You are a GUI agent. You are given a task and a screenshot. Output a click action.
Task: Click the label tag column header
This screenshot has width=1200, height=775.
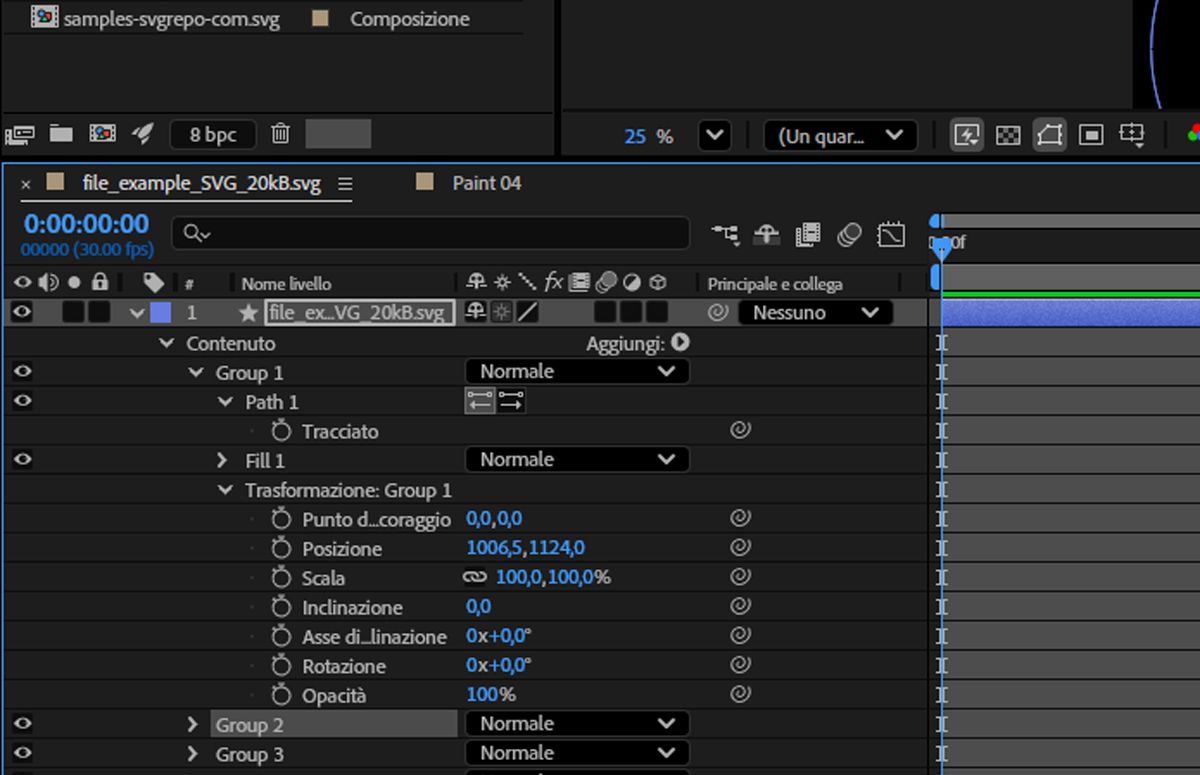point(153,283)
